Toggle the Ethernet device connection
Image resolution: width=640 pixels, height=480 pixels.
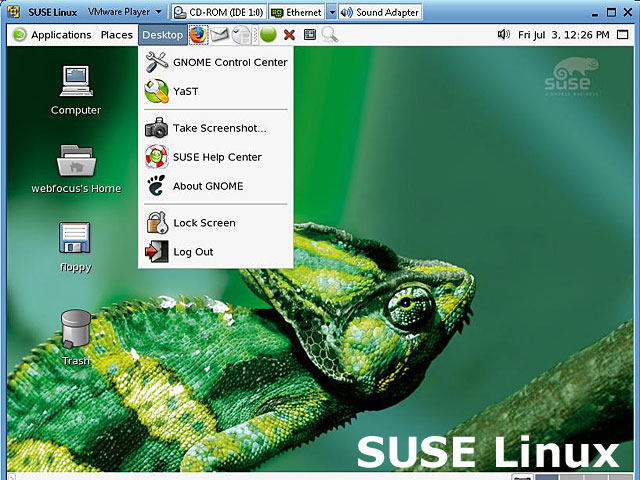(x=297, y=13)
